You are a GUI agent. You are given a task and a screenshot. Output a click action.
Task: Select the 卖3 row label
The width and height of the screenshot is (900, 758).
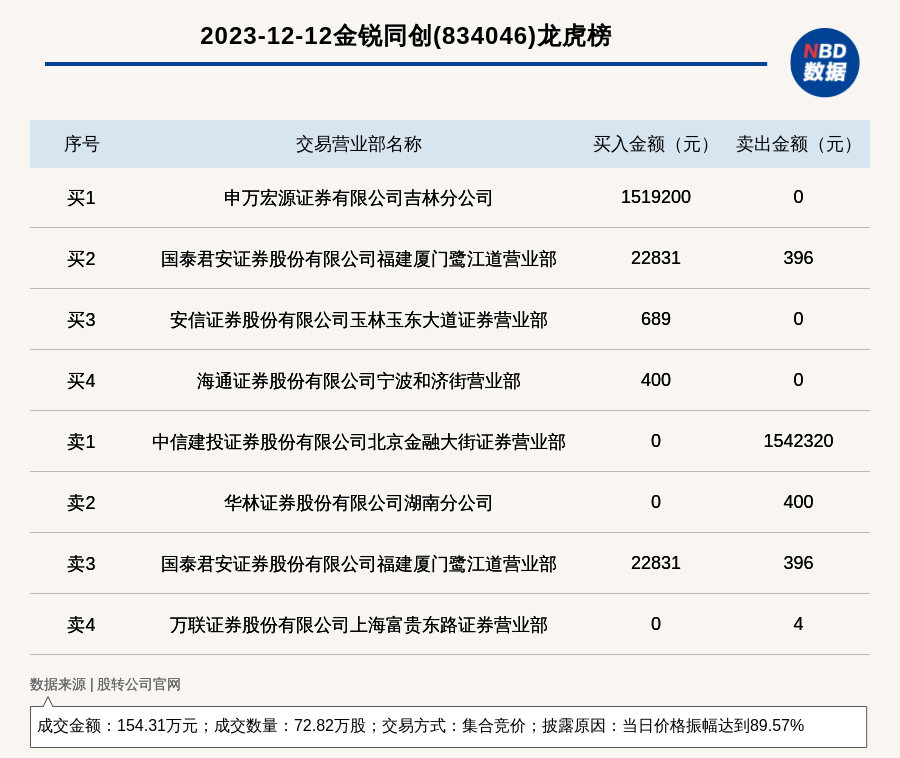82,564
